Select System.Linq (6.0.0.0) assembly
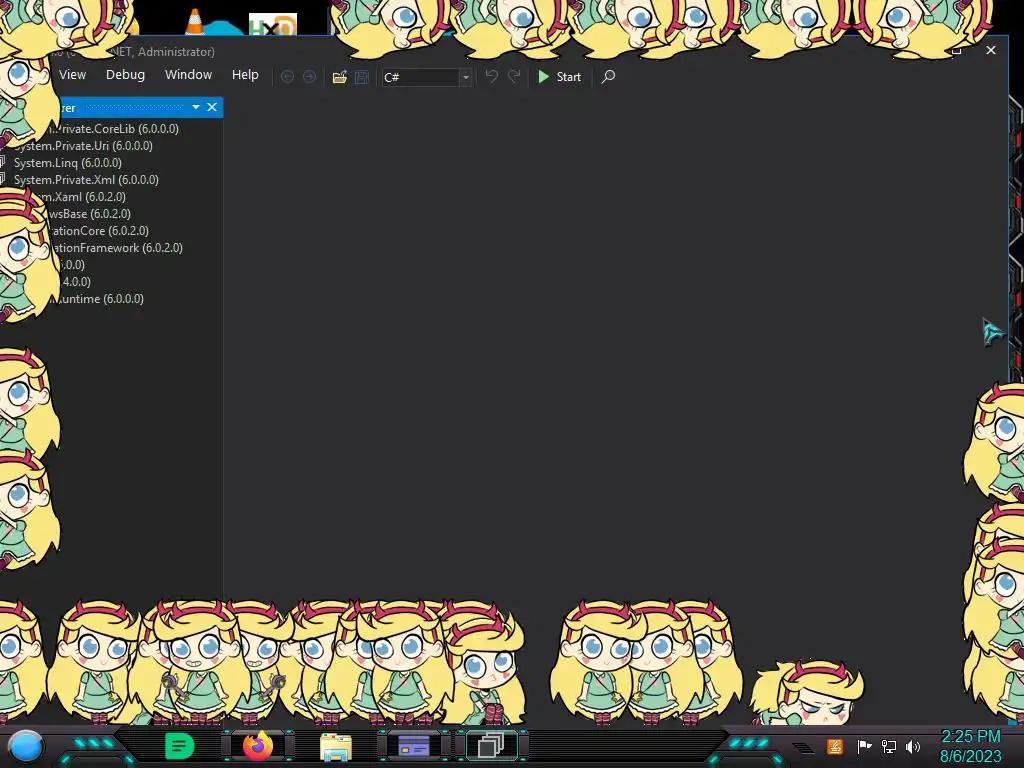The height and width of the screenshot is (768, 1024). point(67,163)
